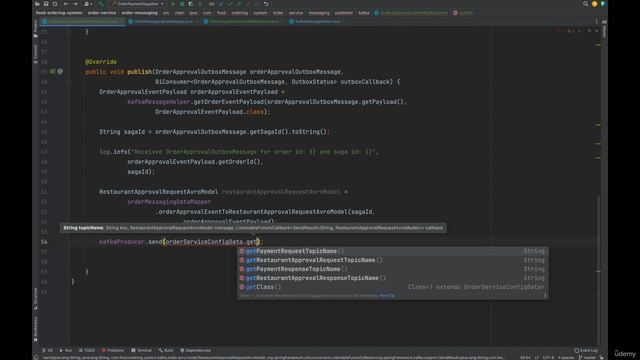Select getPaymentResponseTopicName suggestion
Viewport: 640px width, 360px height.
click(393, 269)
